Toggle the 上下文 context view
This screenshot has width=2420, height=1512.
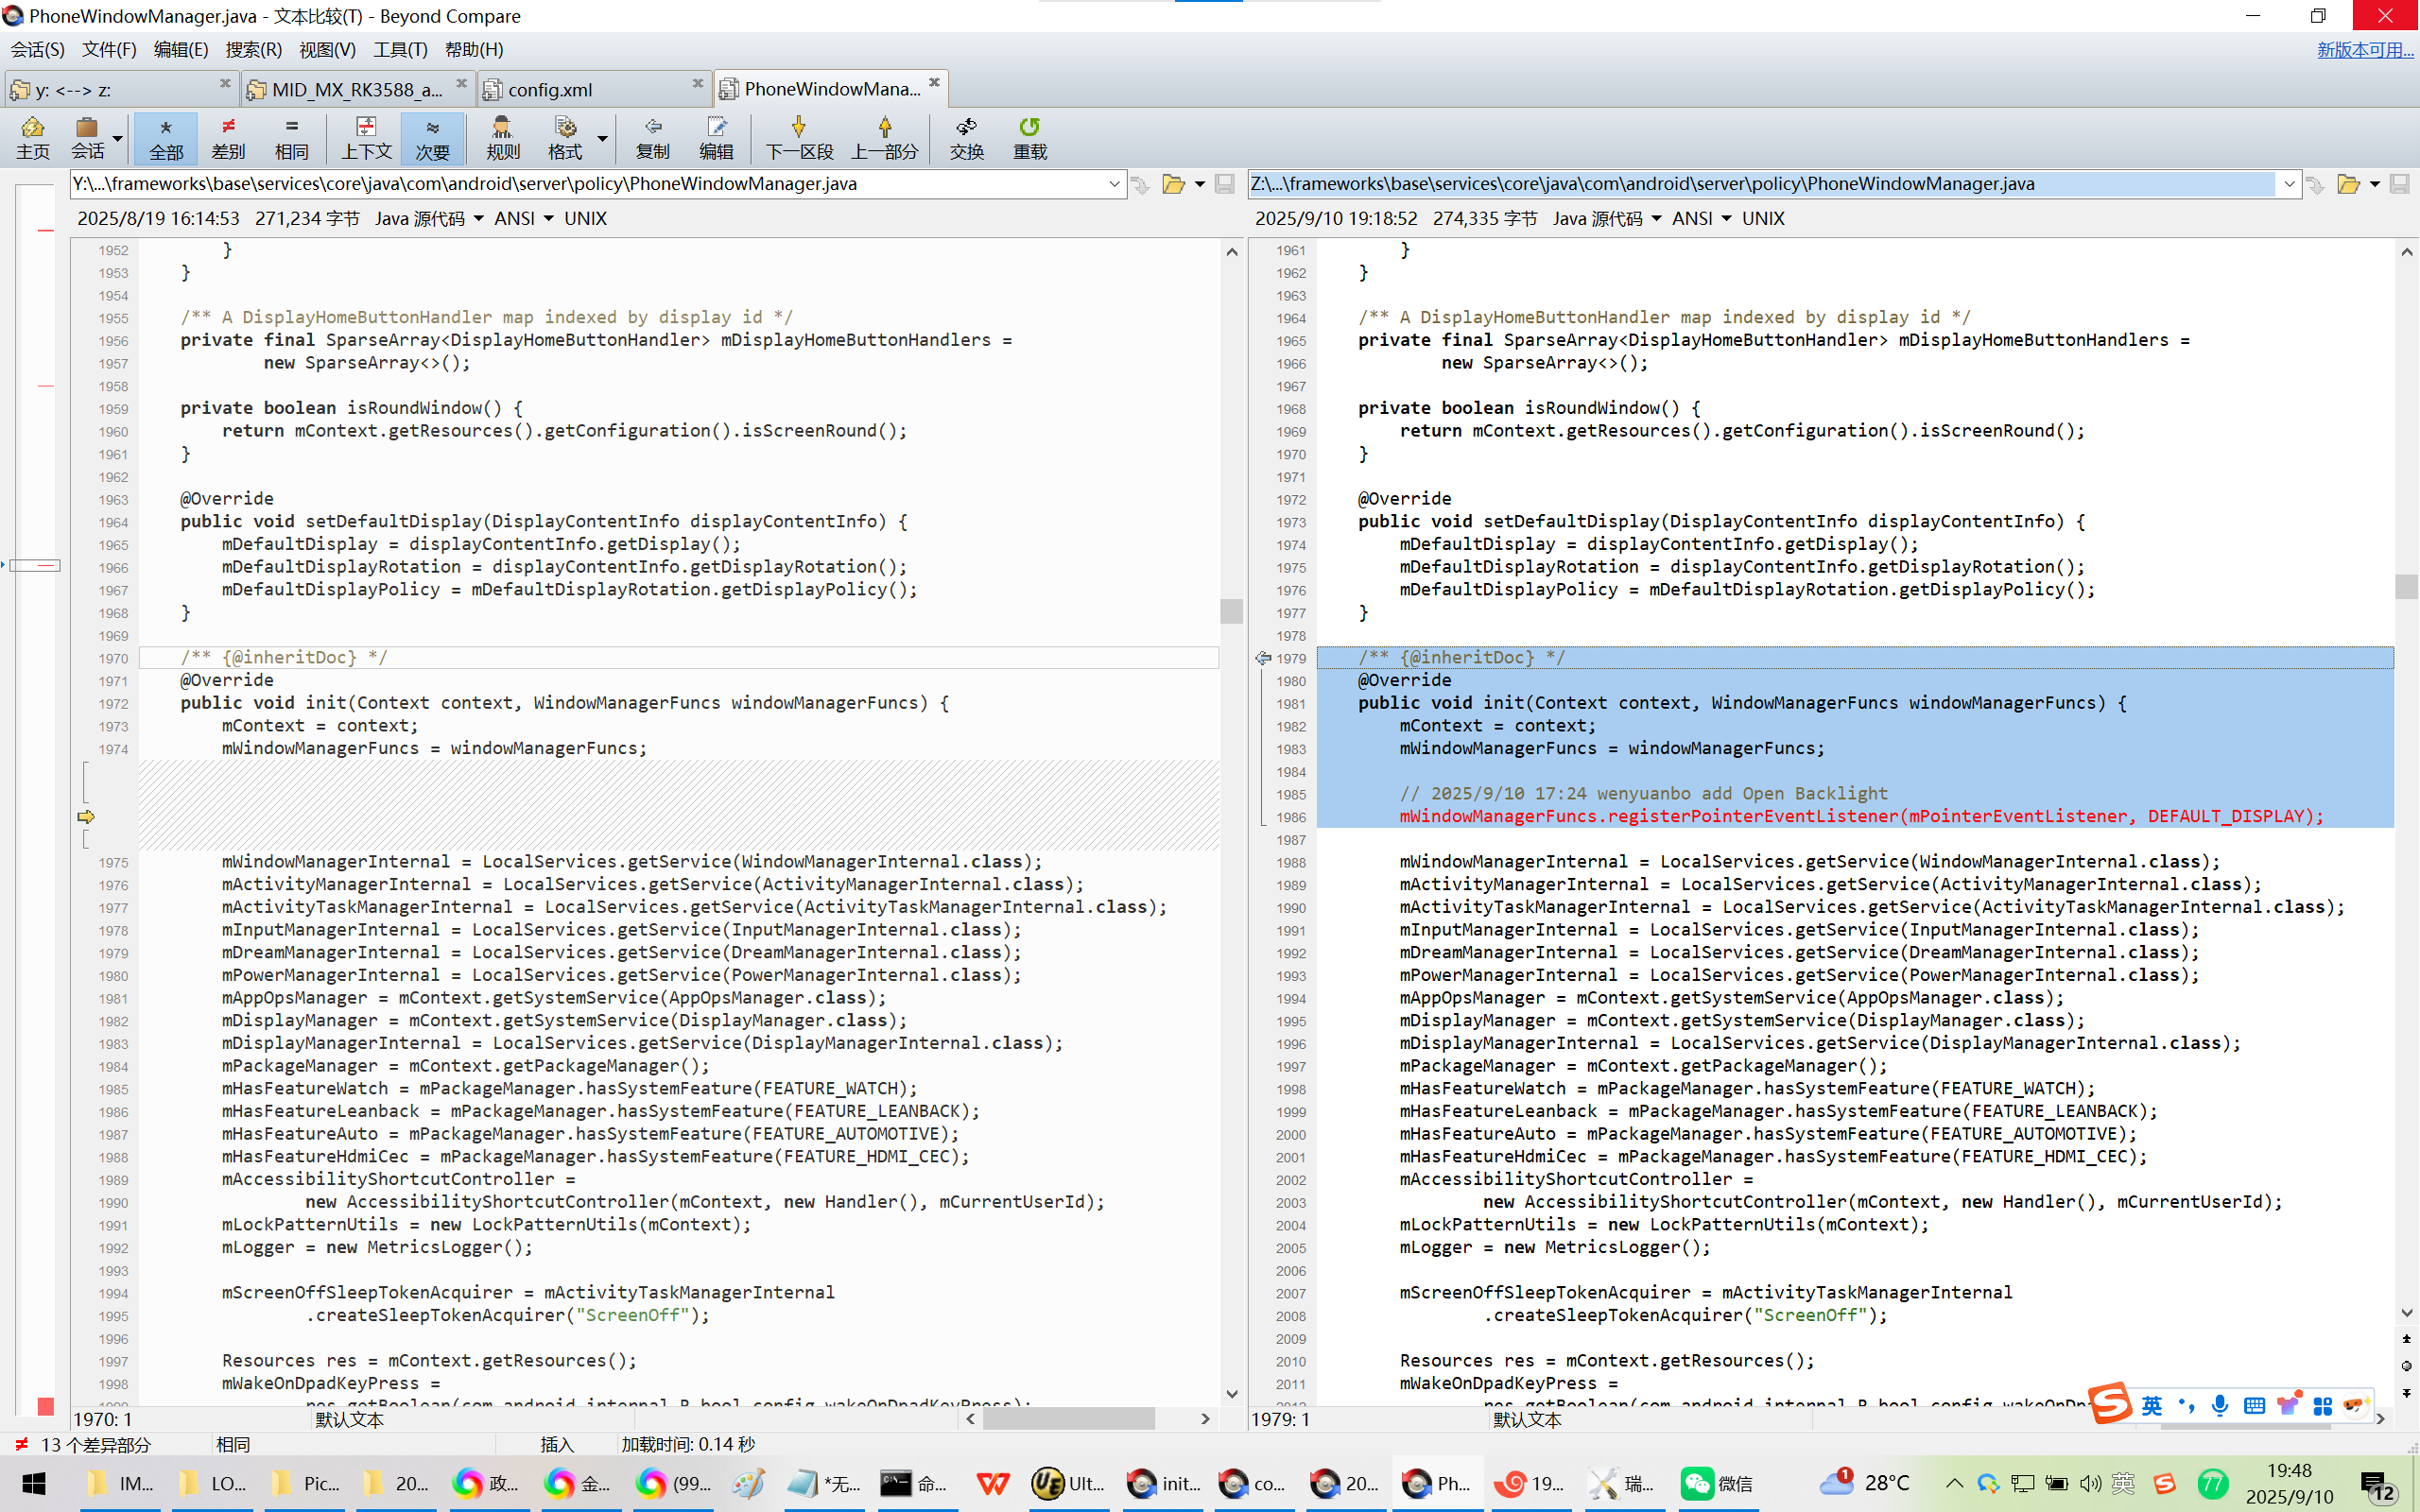pyautogui.click(x=366, y=138)
